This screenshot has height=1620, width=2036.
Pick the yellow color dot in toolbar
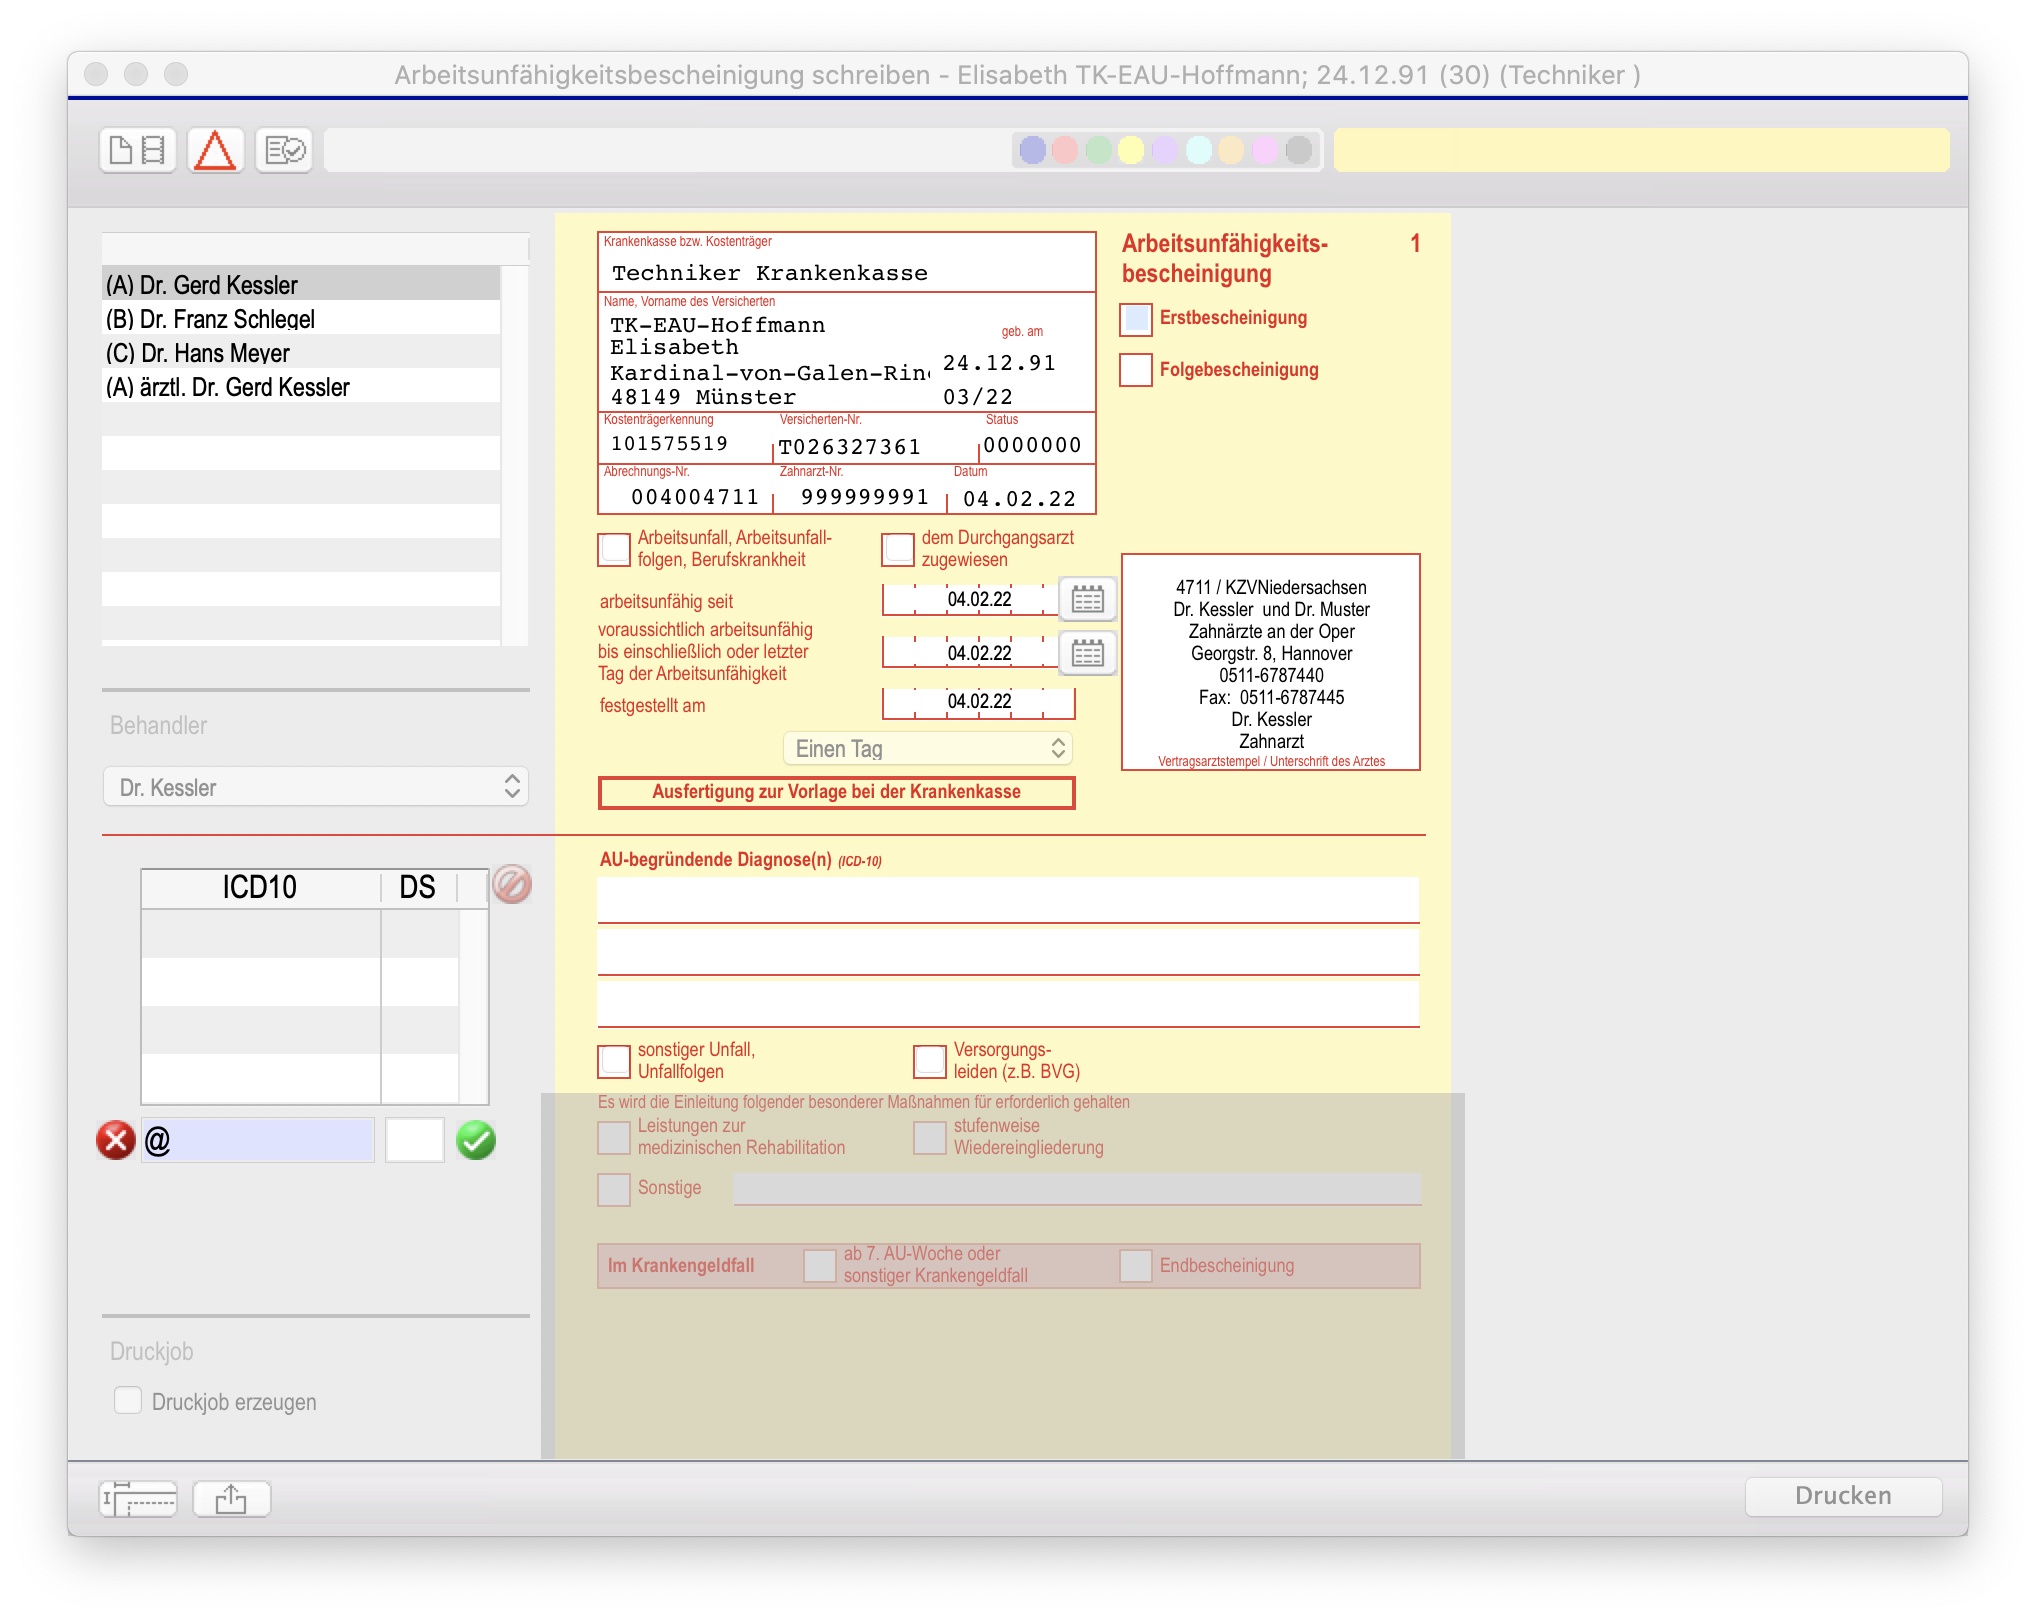(x=1131, y=151)
